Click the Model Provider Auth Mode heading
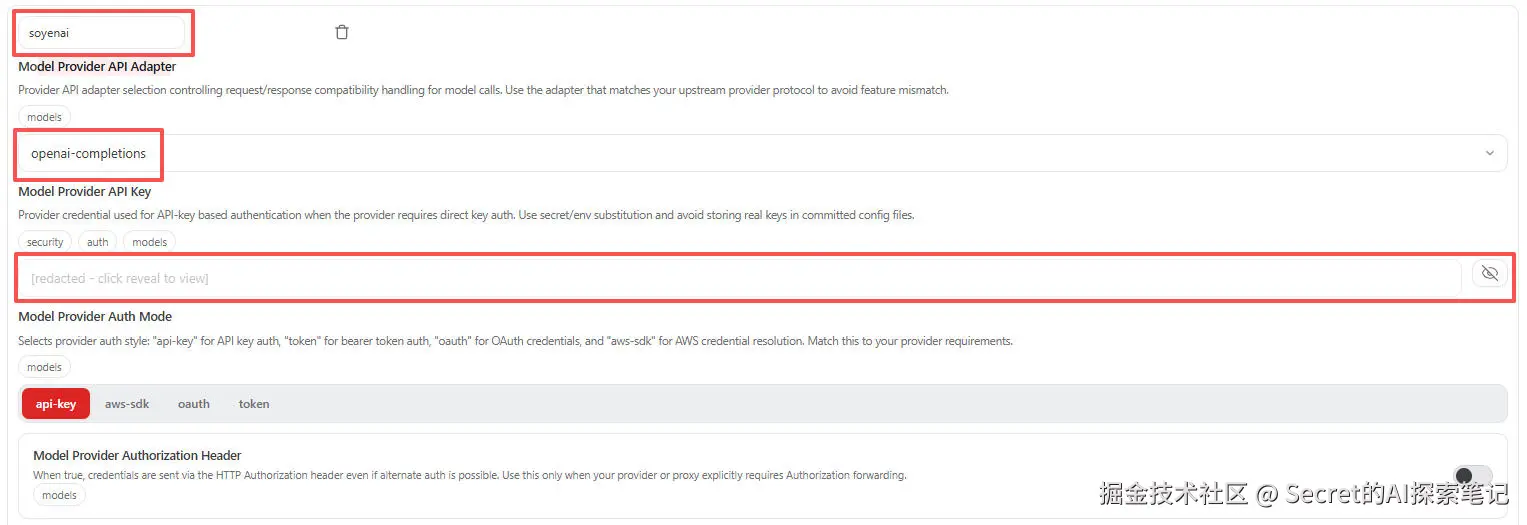Image resolution: width=1527 pixels, height=525 pixels. click(95, 316)
